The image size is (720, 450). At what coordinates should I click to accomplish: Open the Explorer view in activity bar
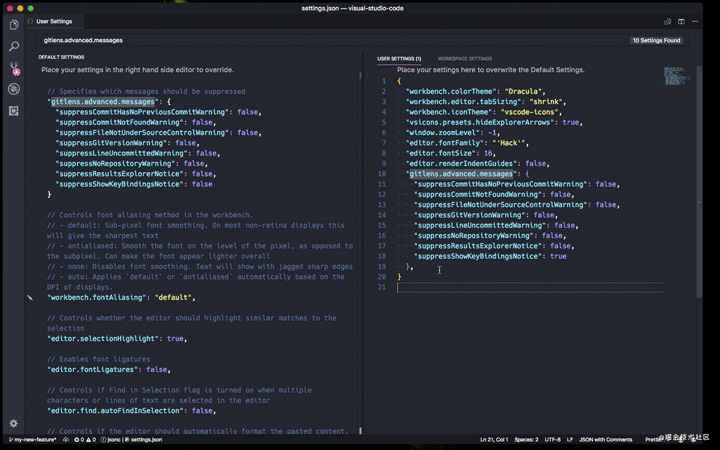(14, 24)
